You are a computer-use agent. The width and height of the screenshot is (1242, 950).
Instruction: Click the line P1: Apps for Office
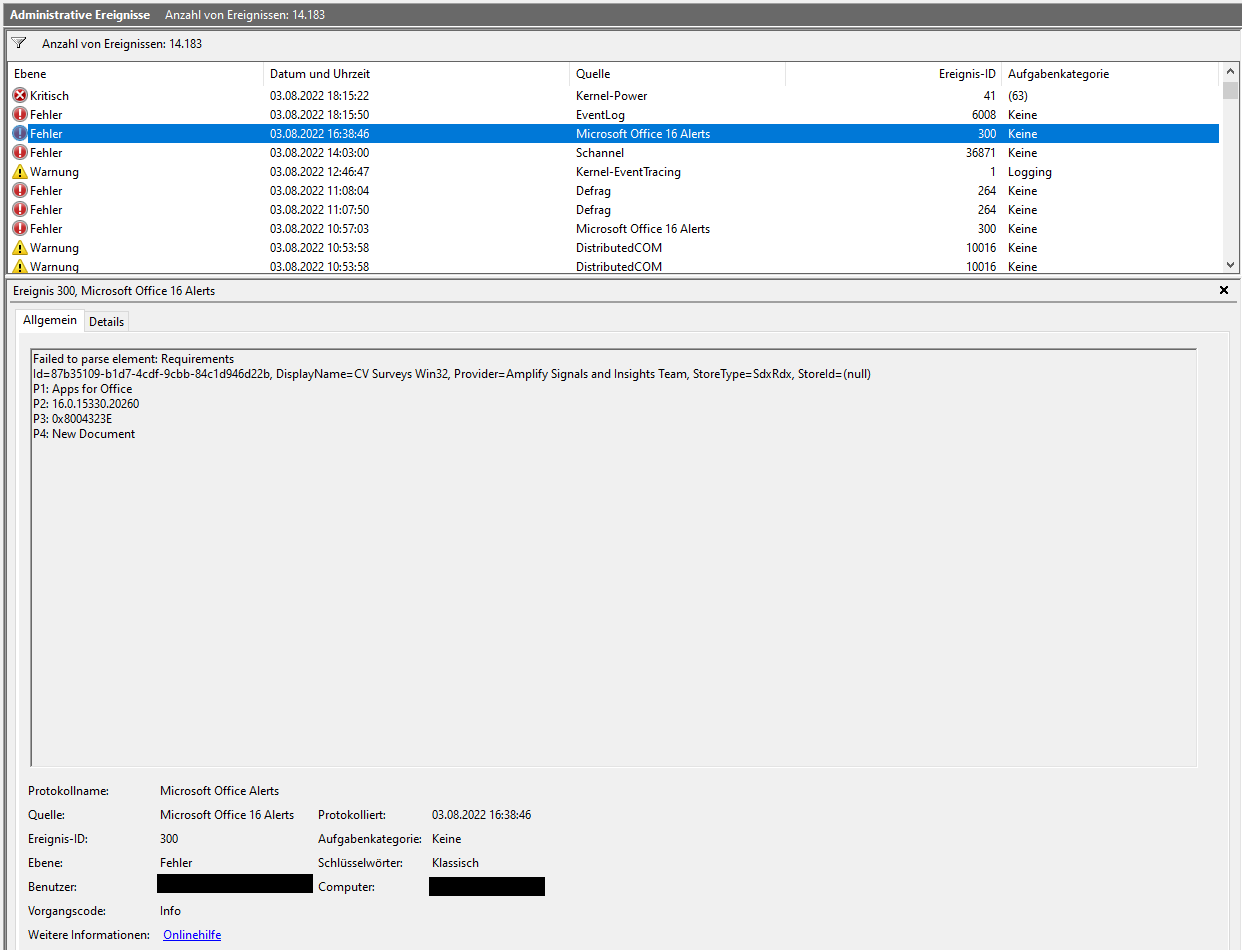[82, 389]
